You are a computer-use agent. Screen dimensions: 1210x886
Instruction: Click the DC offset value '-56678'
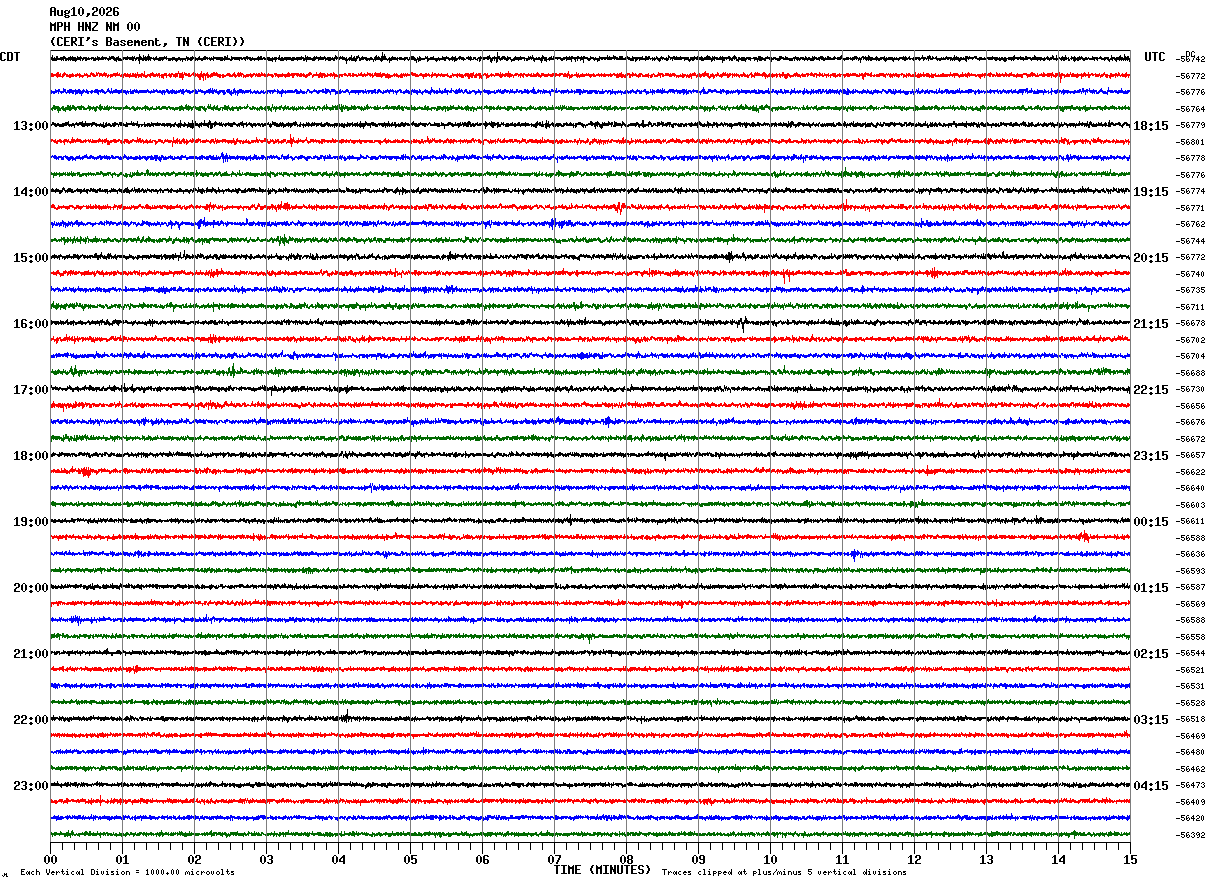click(1191, 324)
